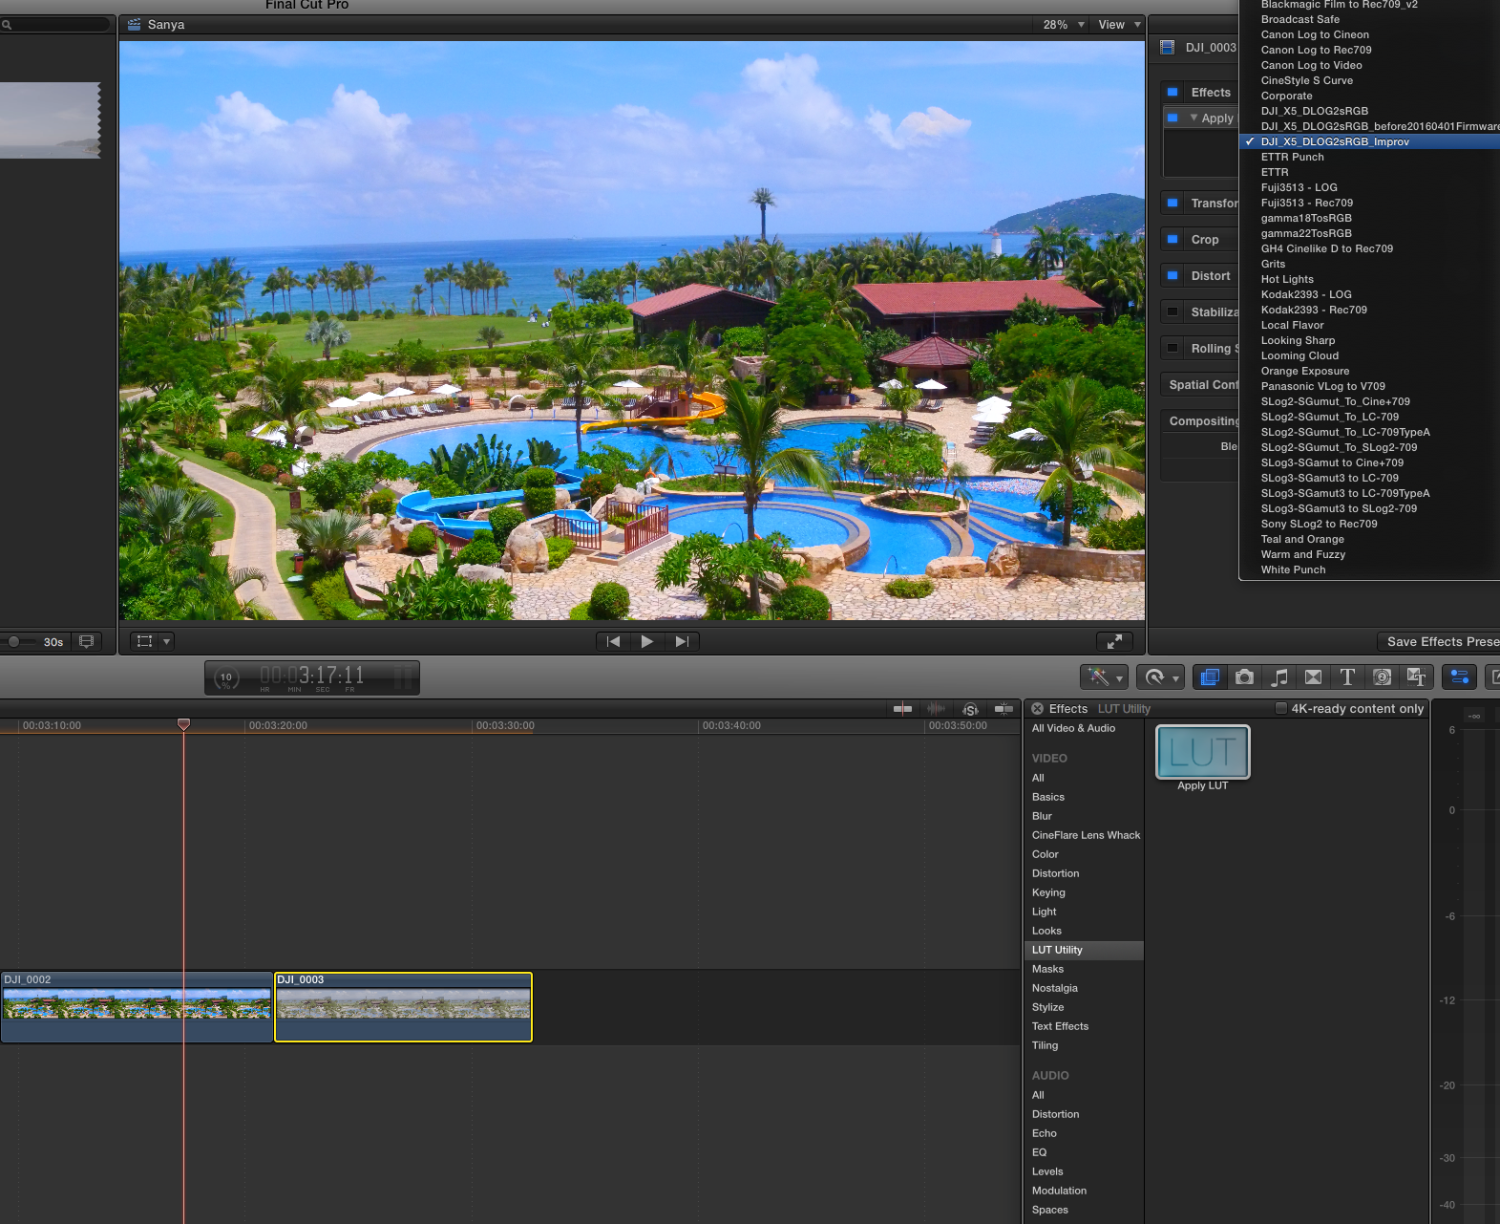Open the clip appearance filmstrip button

click(87, 641)
